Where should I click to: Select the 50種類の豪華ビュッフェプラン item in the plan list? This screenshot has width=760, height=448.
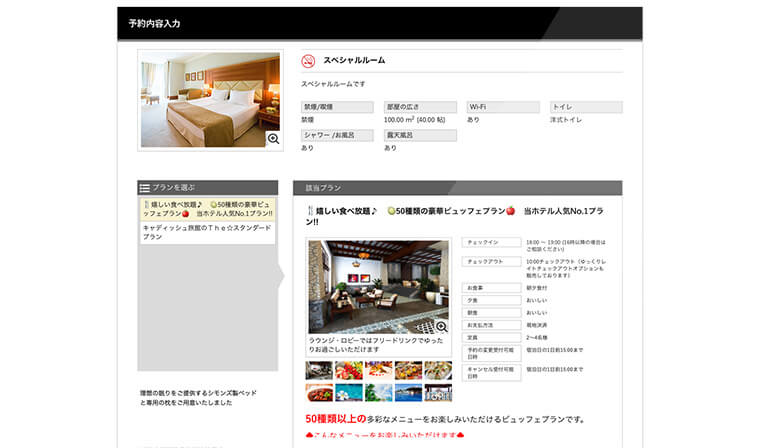207,209
